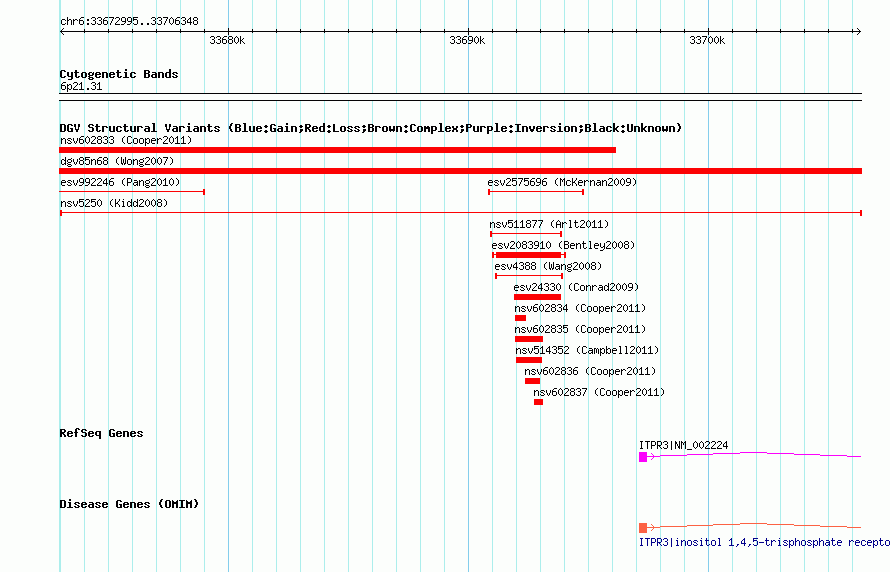Select the nsv602833 red loss bar

coord(338,150)
